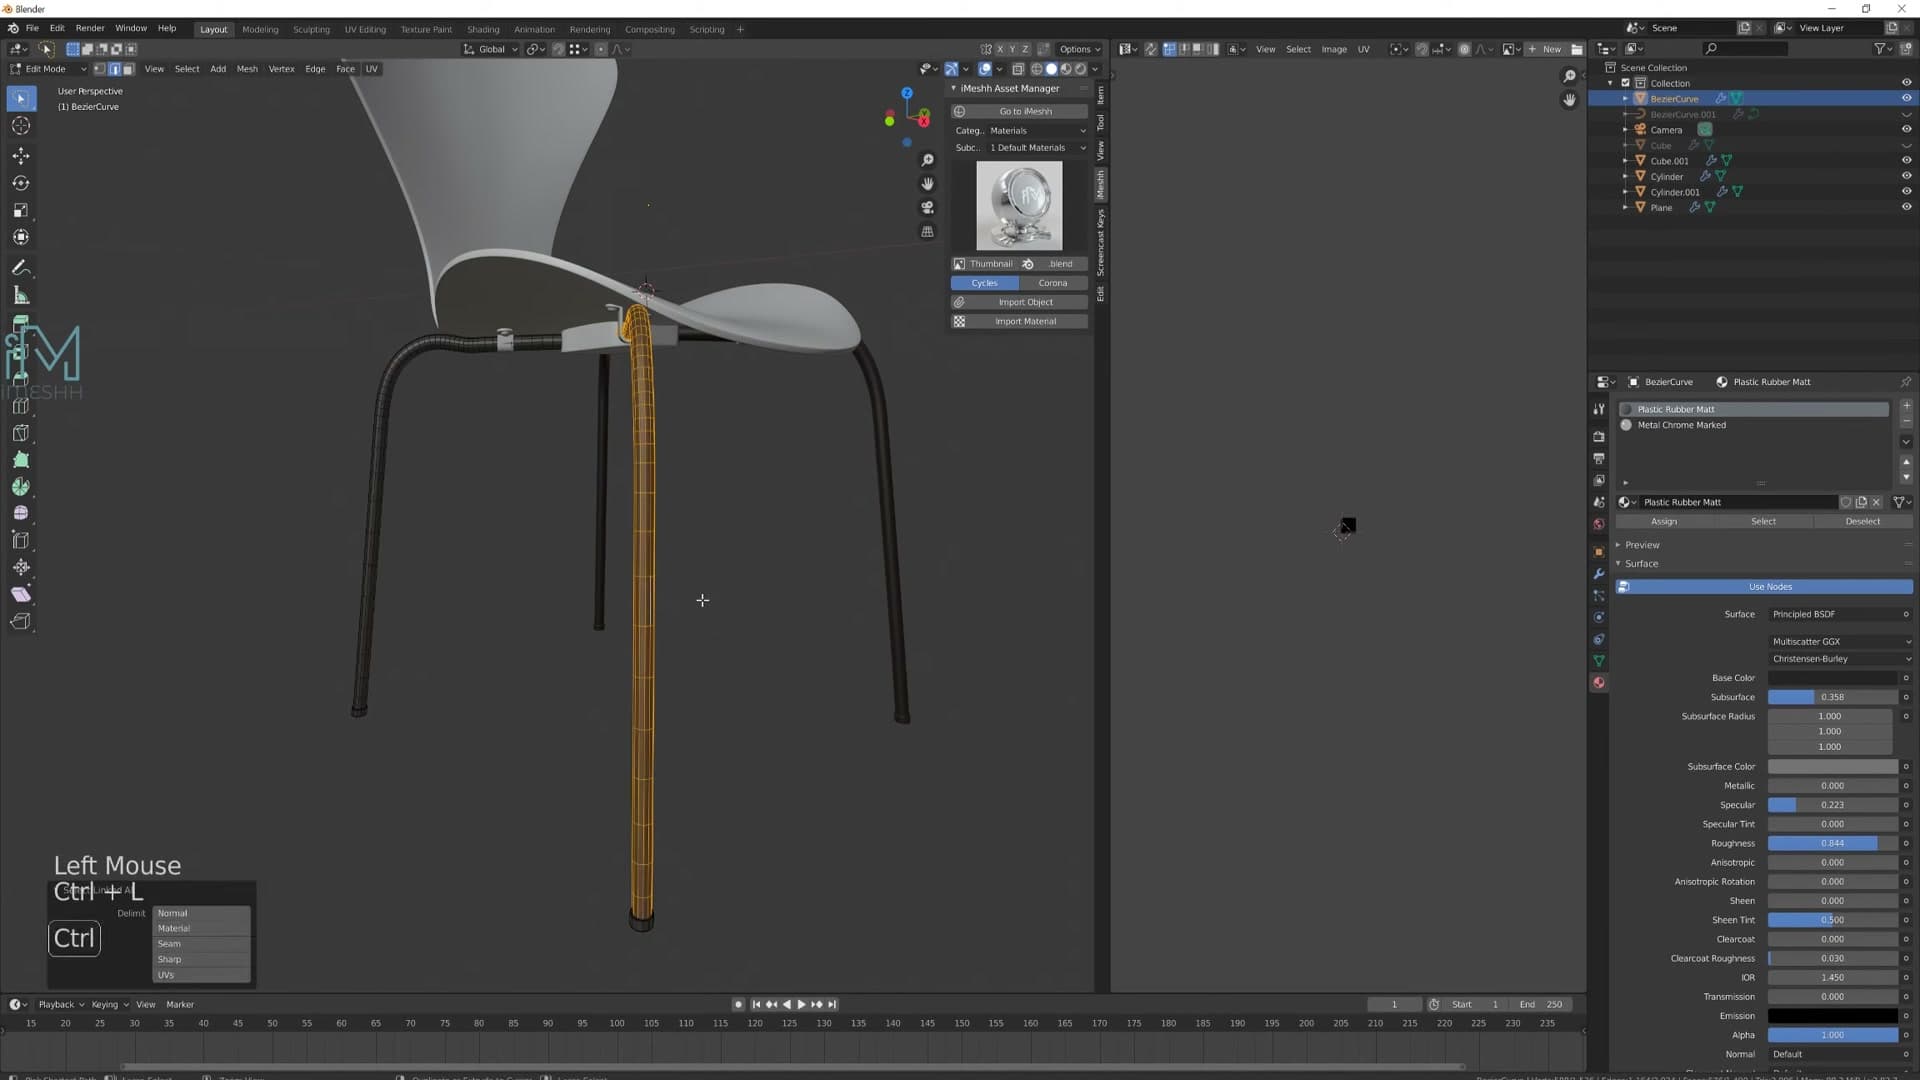Select the Transform tool
This screenshot has height=1080, width=1920.
(21, 237)
